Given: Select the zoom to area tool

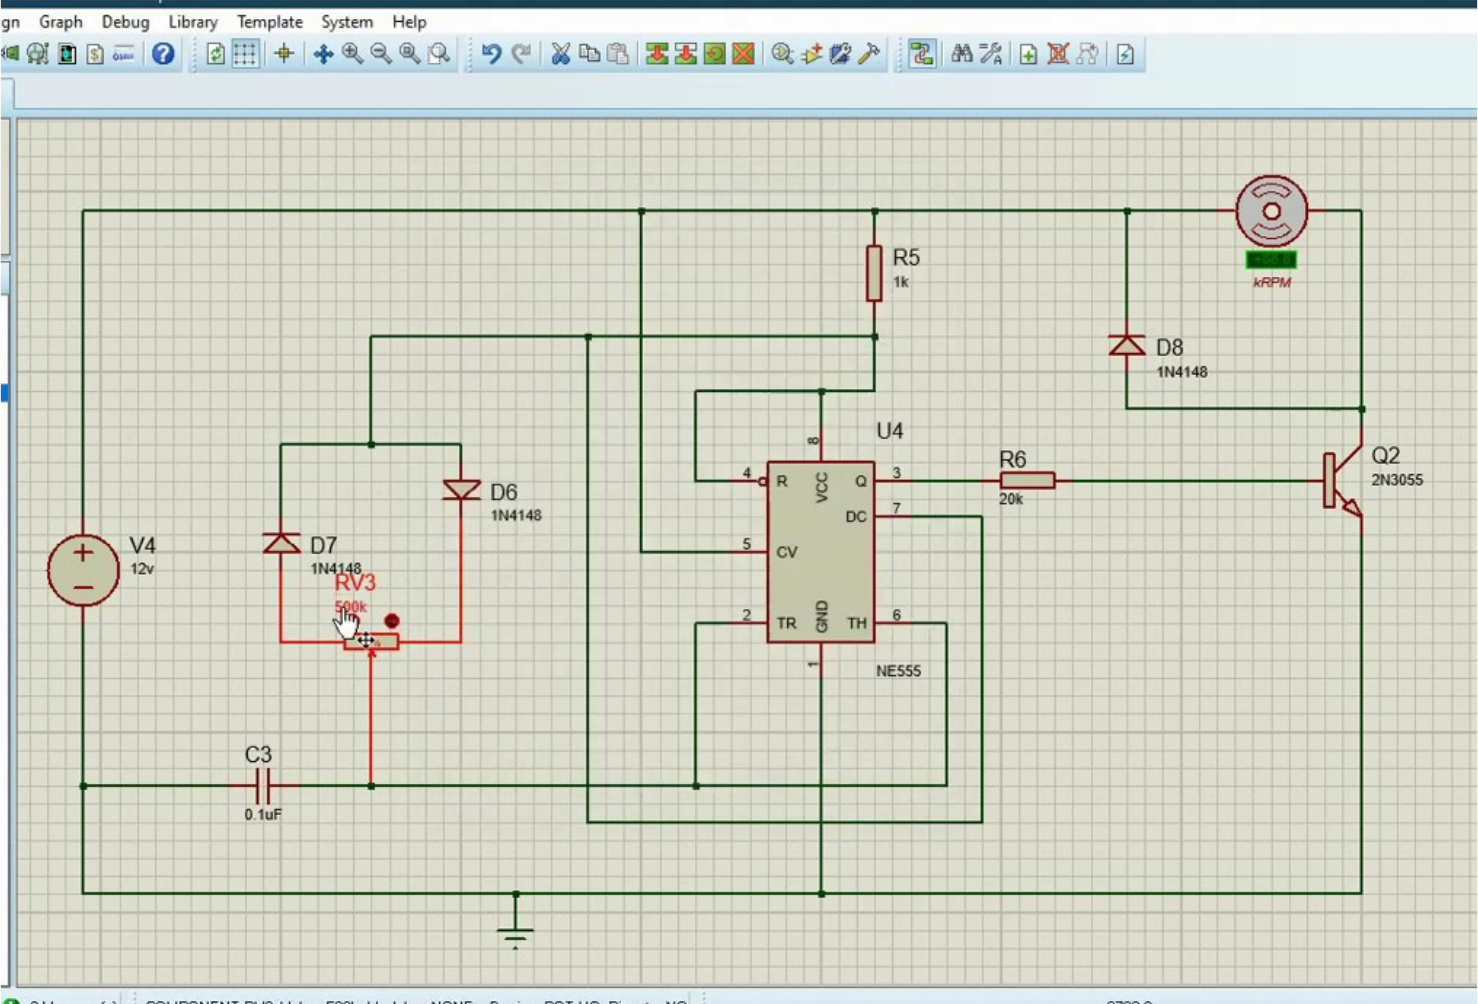Looking at the screenshot, I should [x=439, y=54].
